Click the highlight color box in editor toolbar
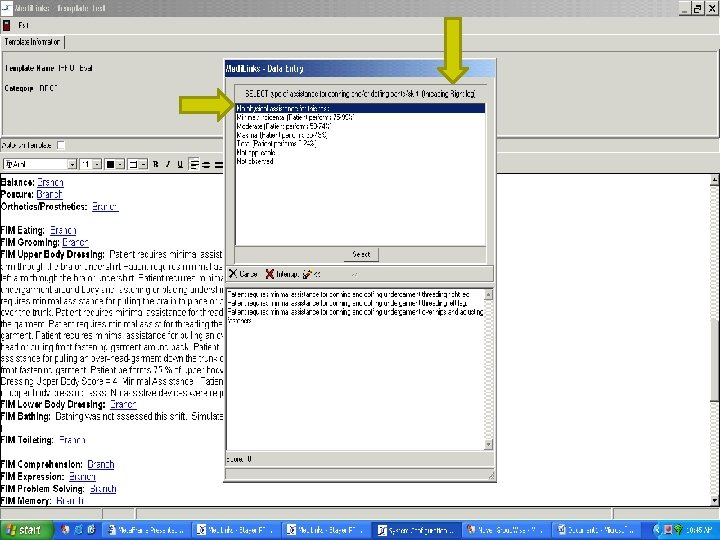 (x=133, y=164)
